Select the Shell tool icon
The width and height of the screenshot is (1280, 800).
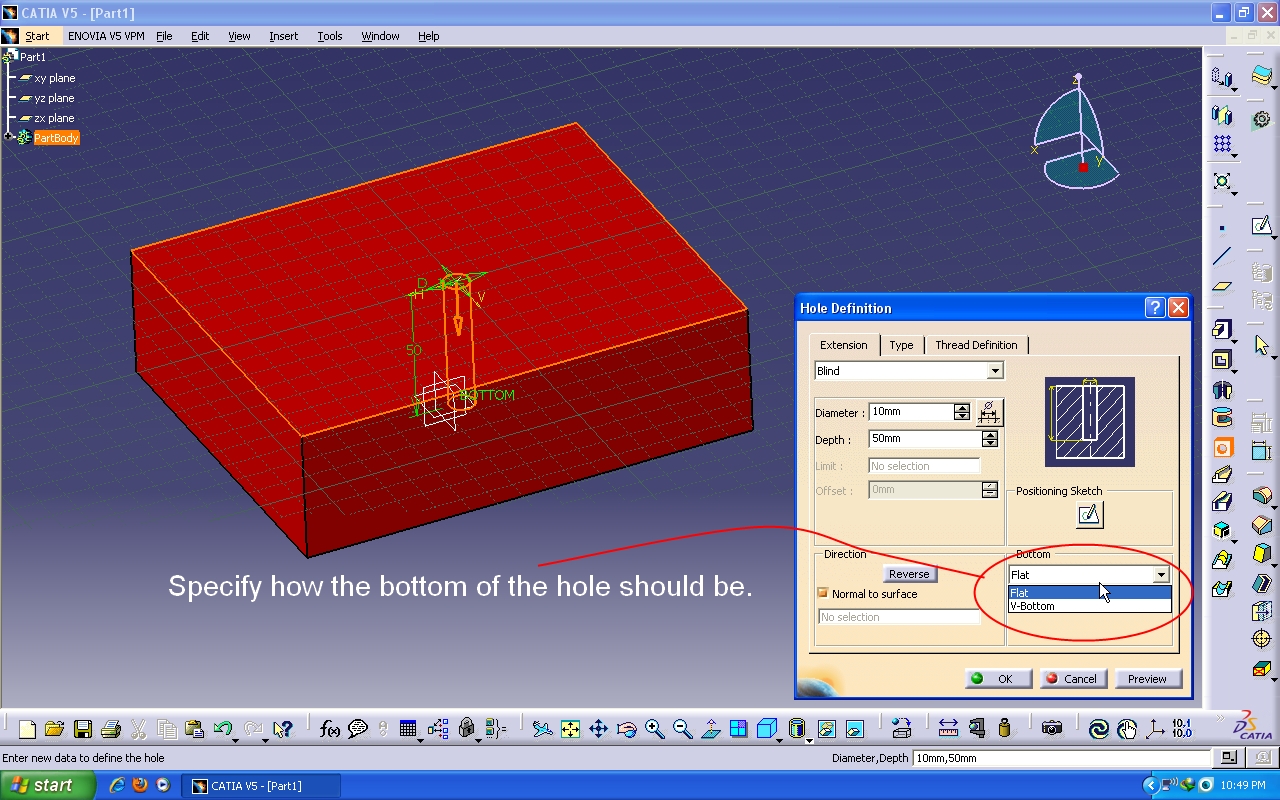point(1261,582)
